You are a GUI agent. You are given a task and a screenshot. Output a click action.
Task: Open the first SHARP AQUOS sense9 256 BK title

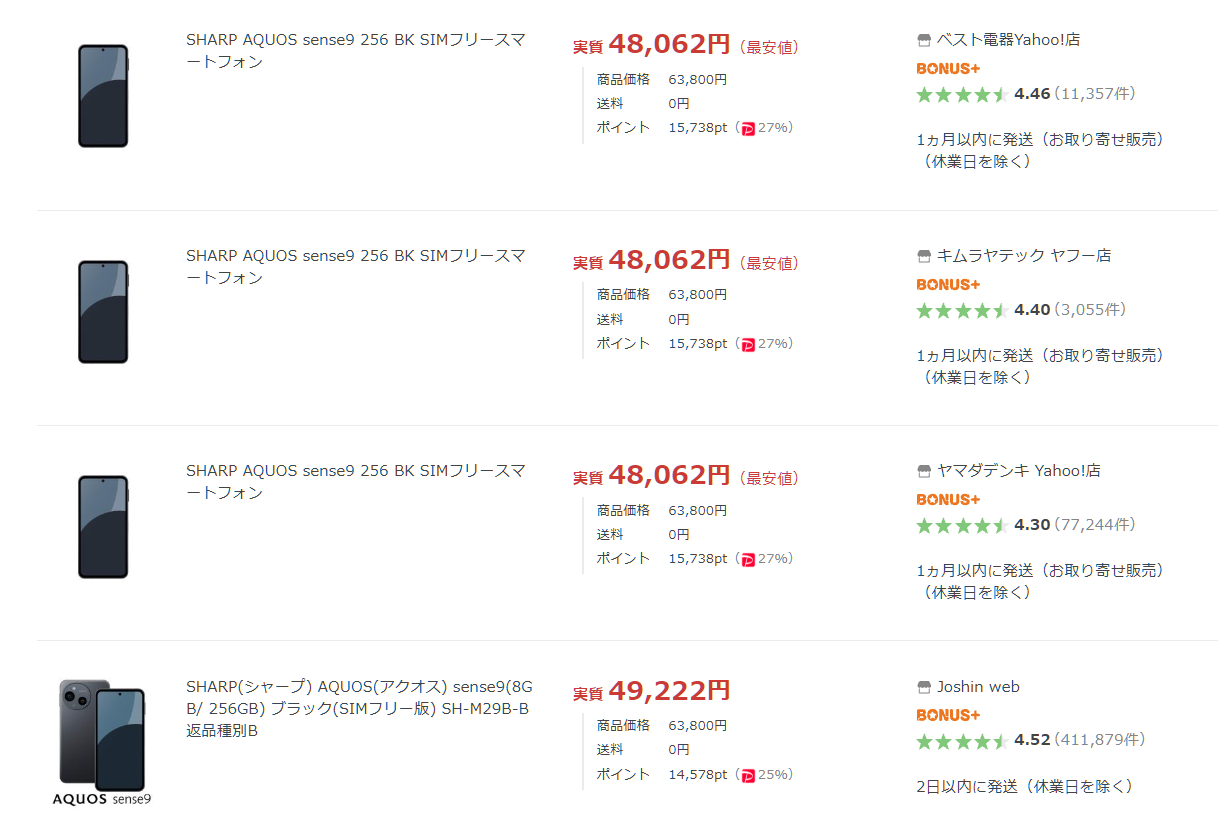click(x=356, y=51)
